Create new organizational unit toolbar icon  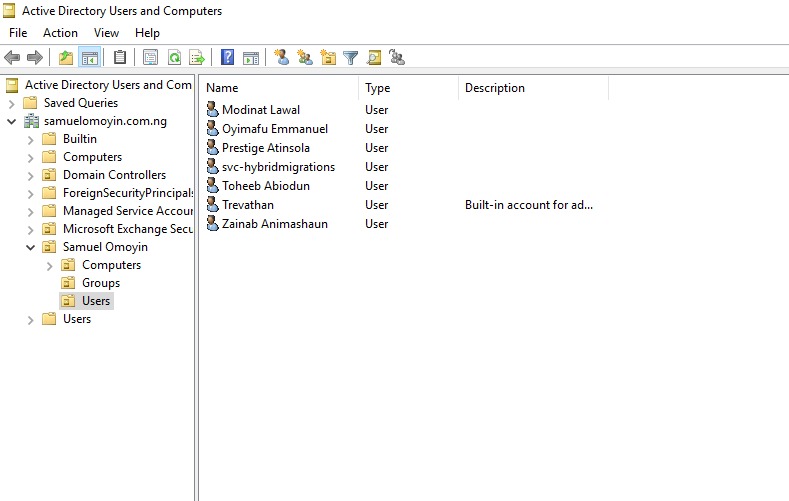pyautogui.click(x=328, y=57)
